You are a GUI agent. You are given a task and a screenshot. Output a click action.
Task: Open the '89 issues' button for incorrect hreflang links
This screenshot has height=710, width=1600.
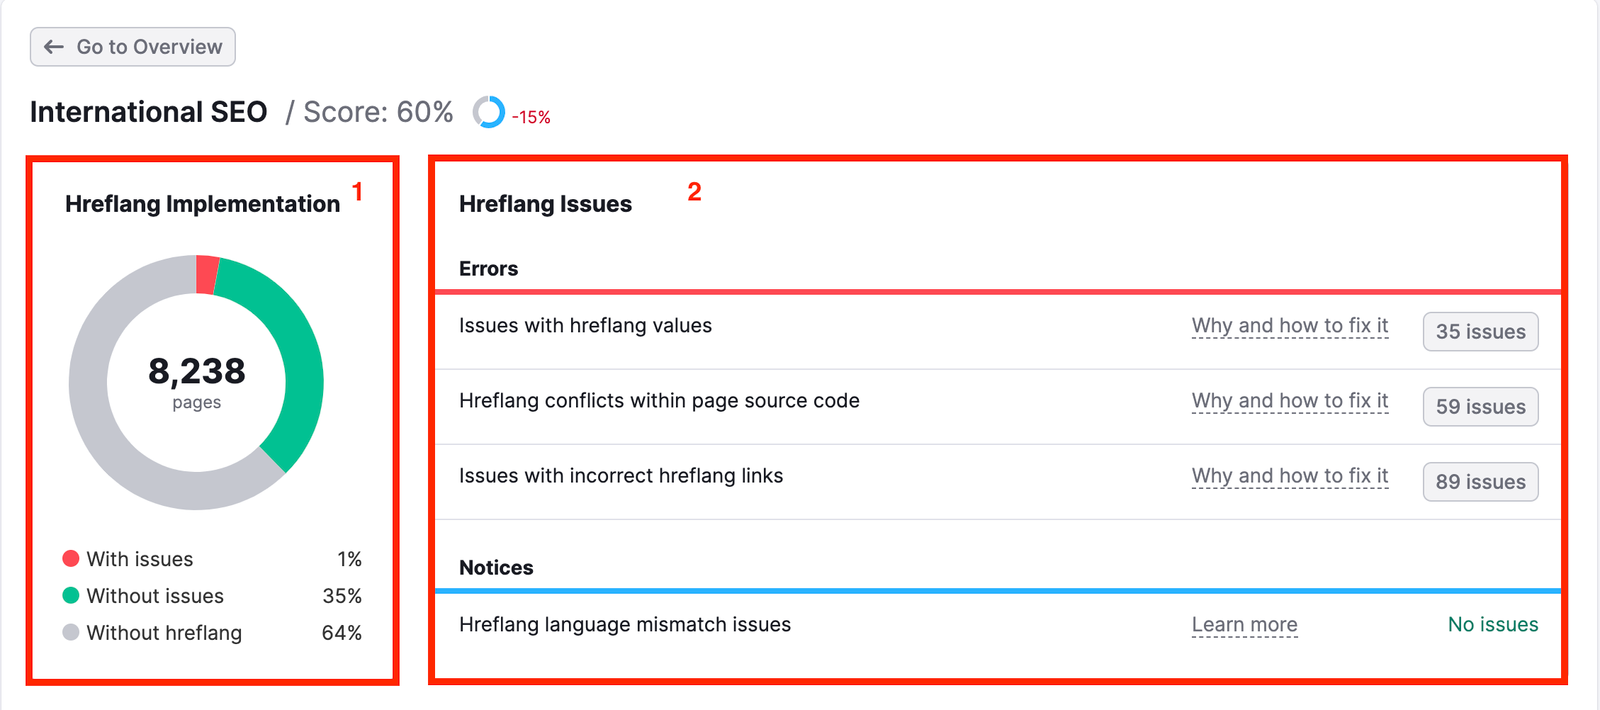click(x=1480, y=481)
